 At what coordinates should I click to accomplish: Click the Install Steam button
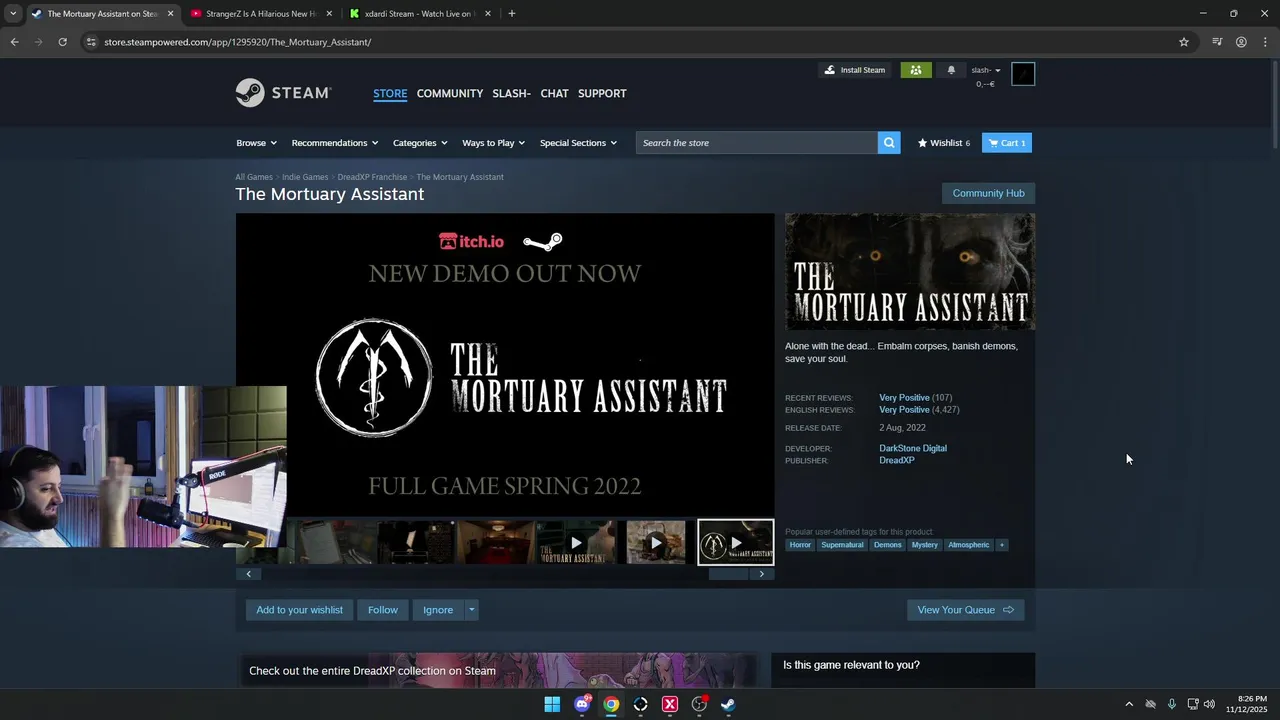(854, 70)
